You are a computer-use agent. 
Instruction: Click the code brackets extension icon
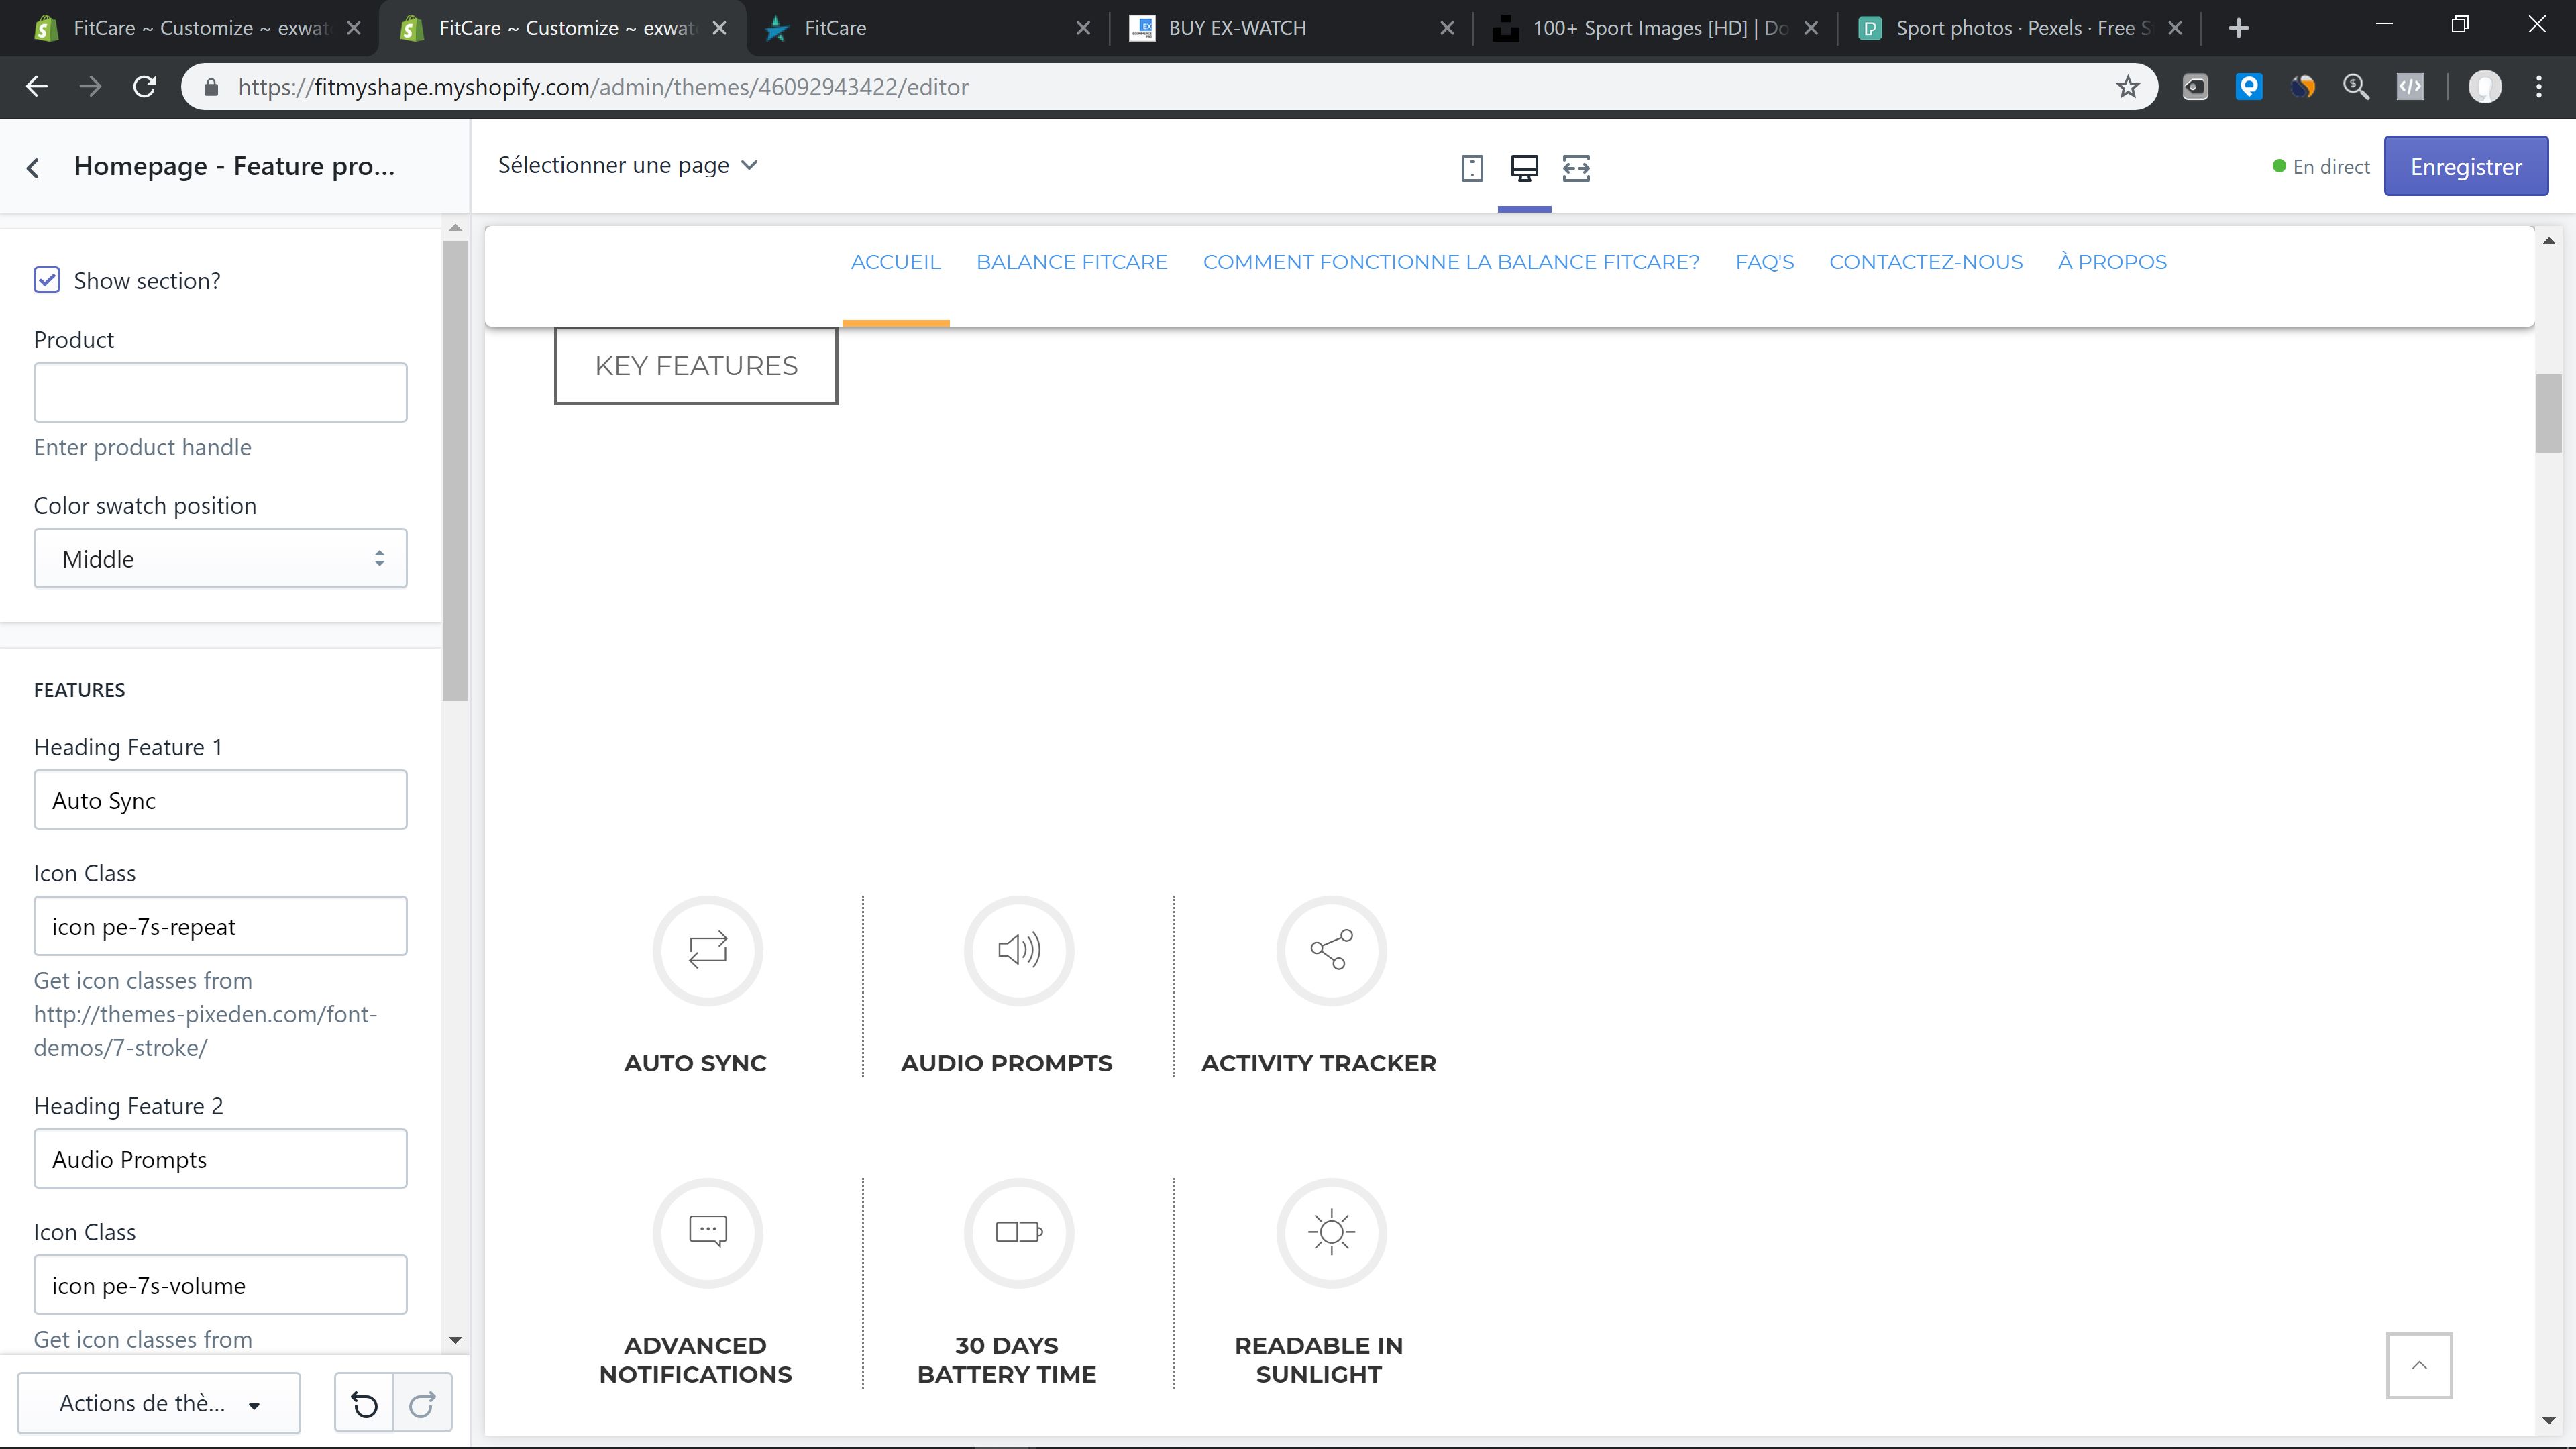click(2410, 87)
